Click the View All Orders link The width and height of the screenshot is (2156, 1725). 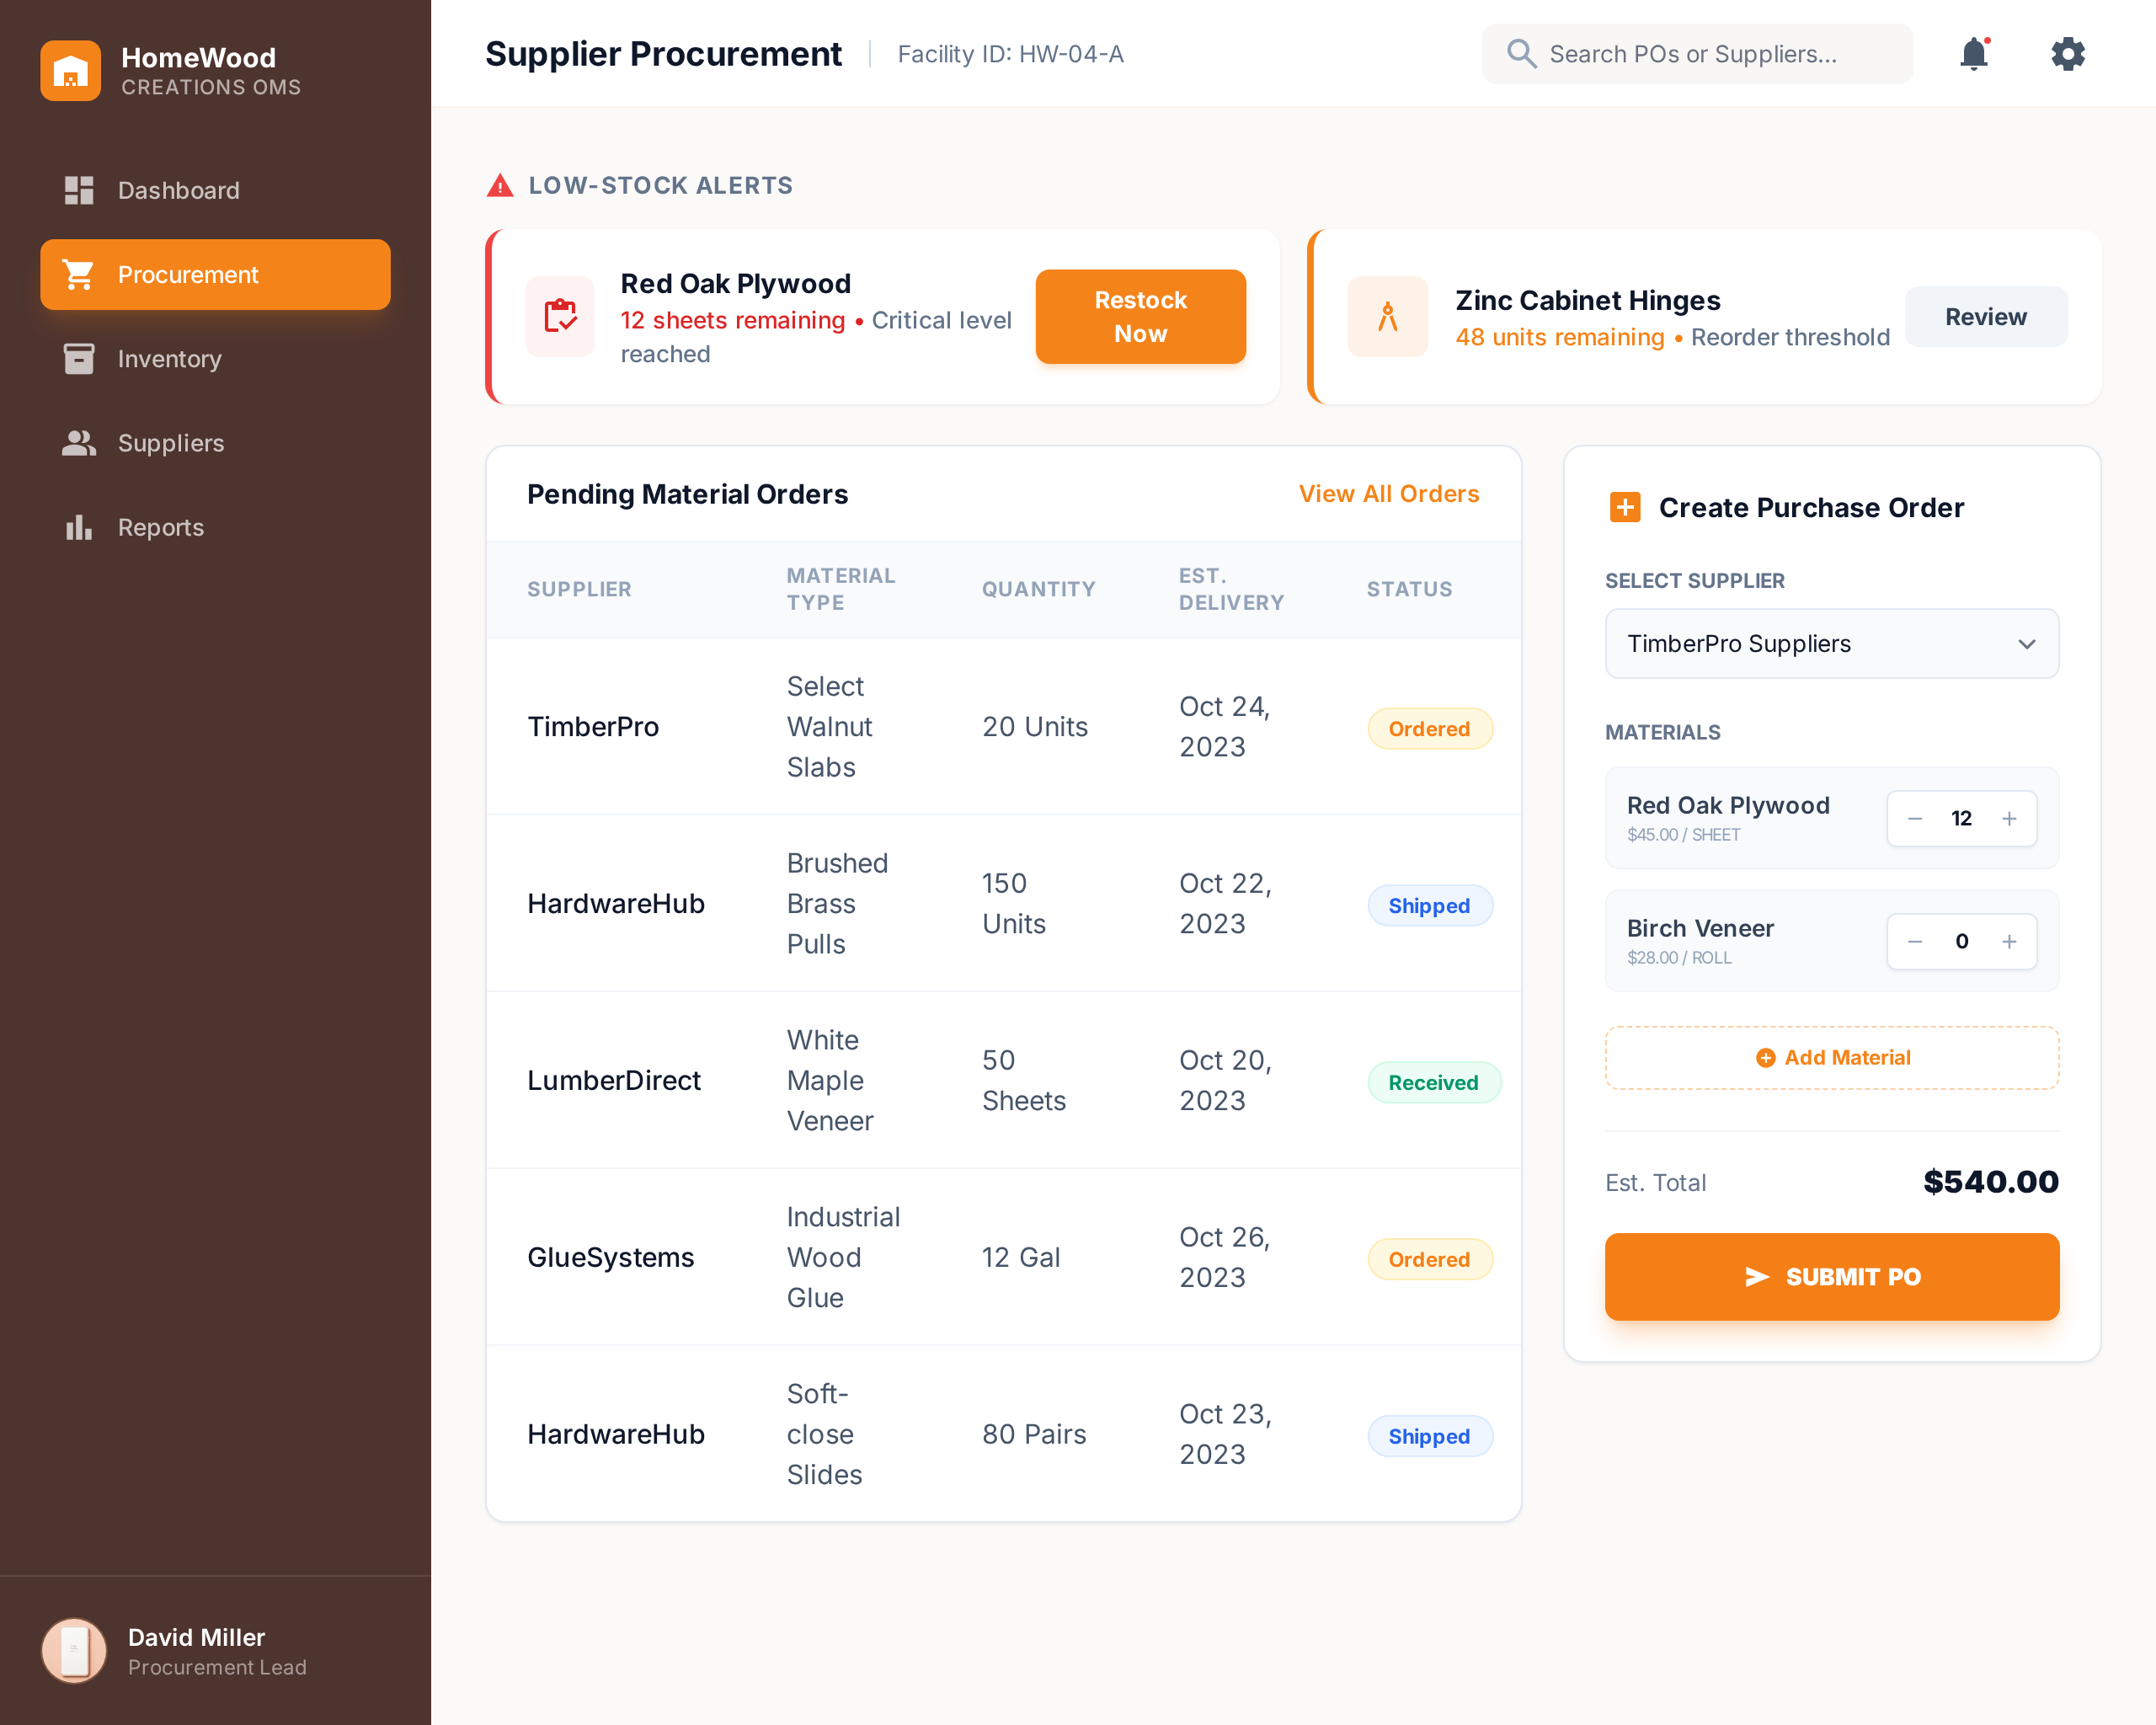(1388, 494)
